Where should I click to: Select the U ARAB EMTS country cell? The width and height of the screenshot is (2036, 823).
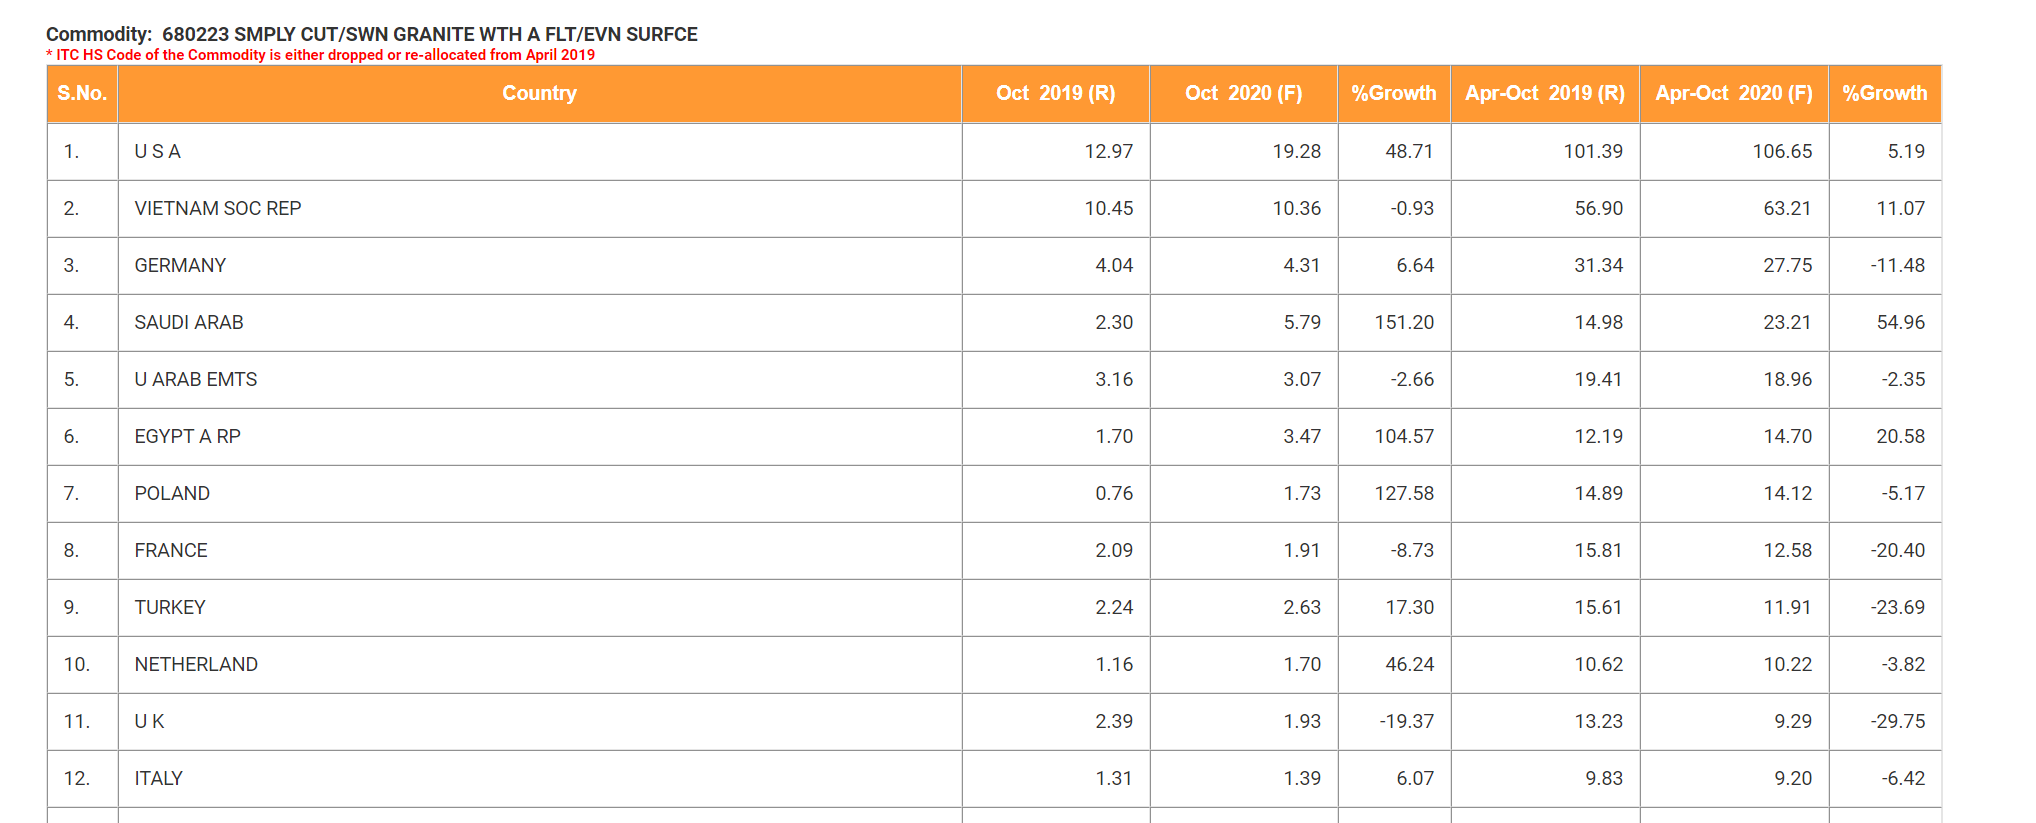point(196,380)
